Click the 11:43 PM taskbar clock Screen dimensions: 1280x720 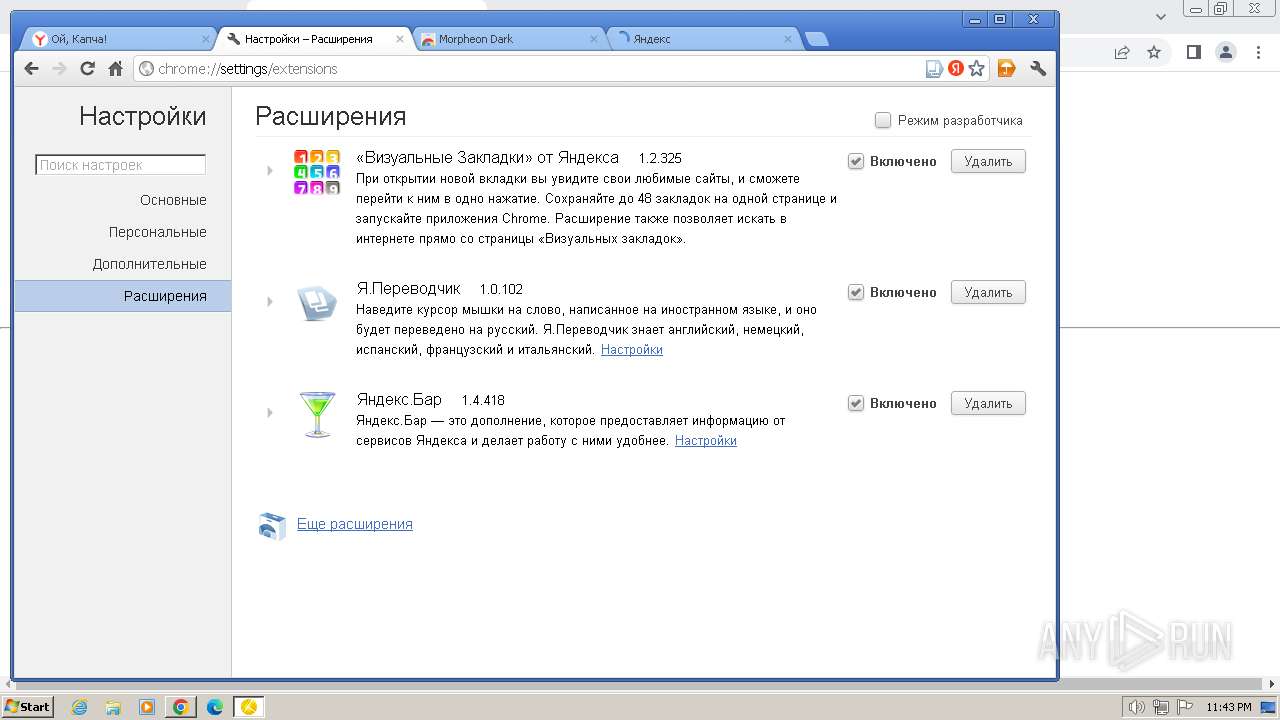[x=1229, y=707]
